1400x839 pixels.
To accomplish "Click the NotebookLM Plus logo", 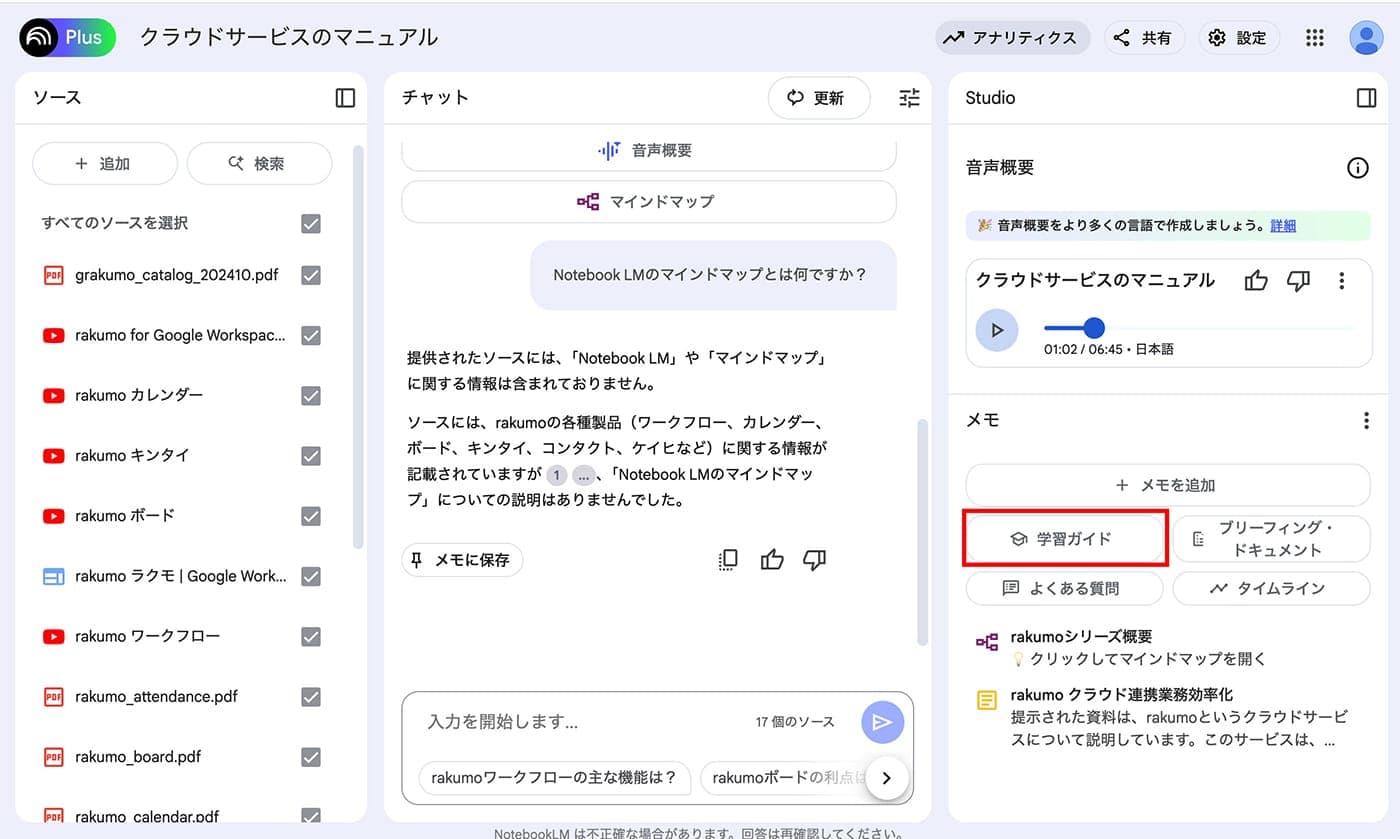I will (67, 37).
